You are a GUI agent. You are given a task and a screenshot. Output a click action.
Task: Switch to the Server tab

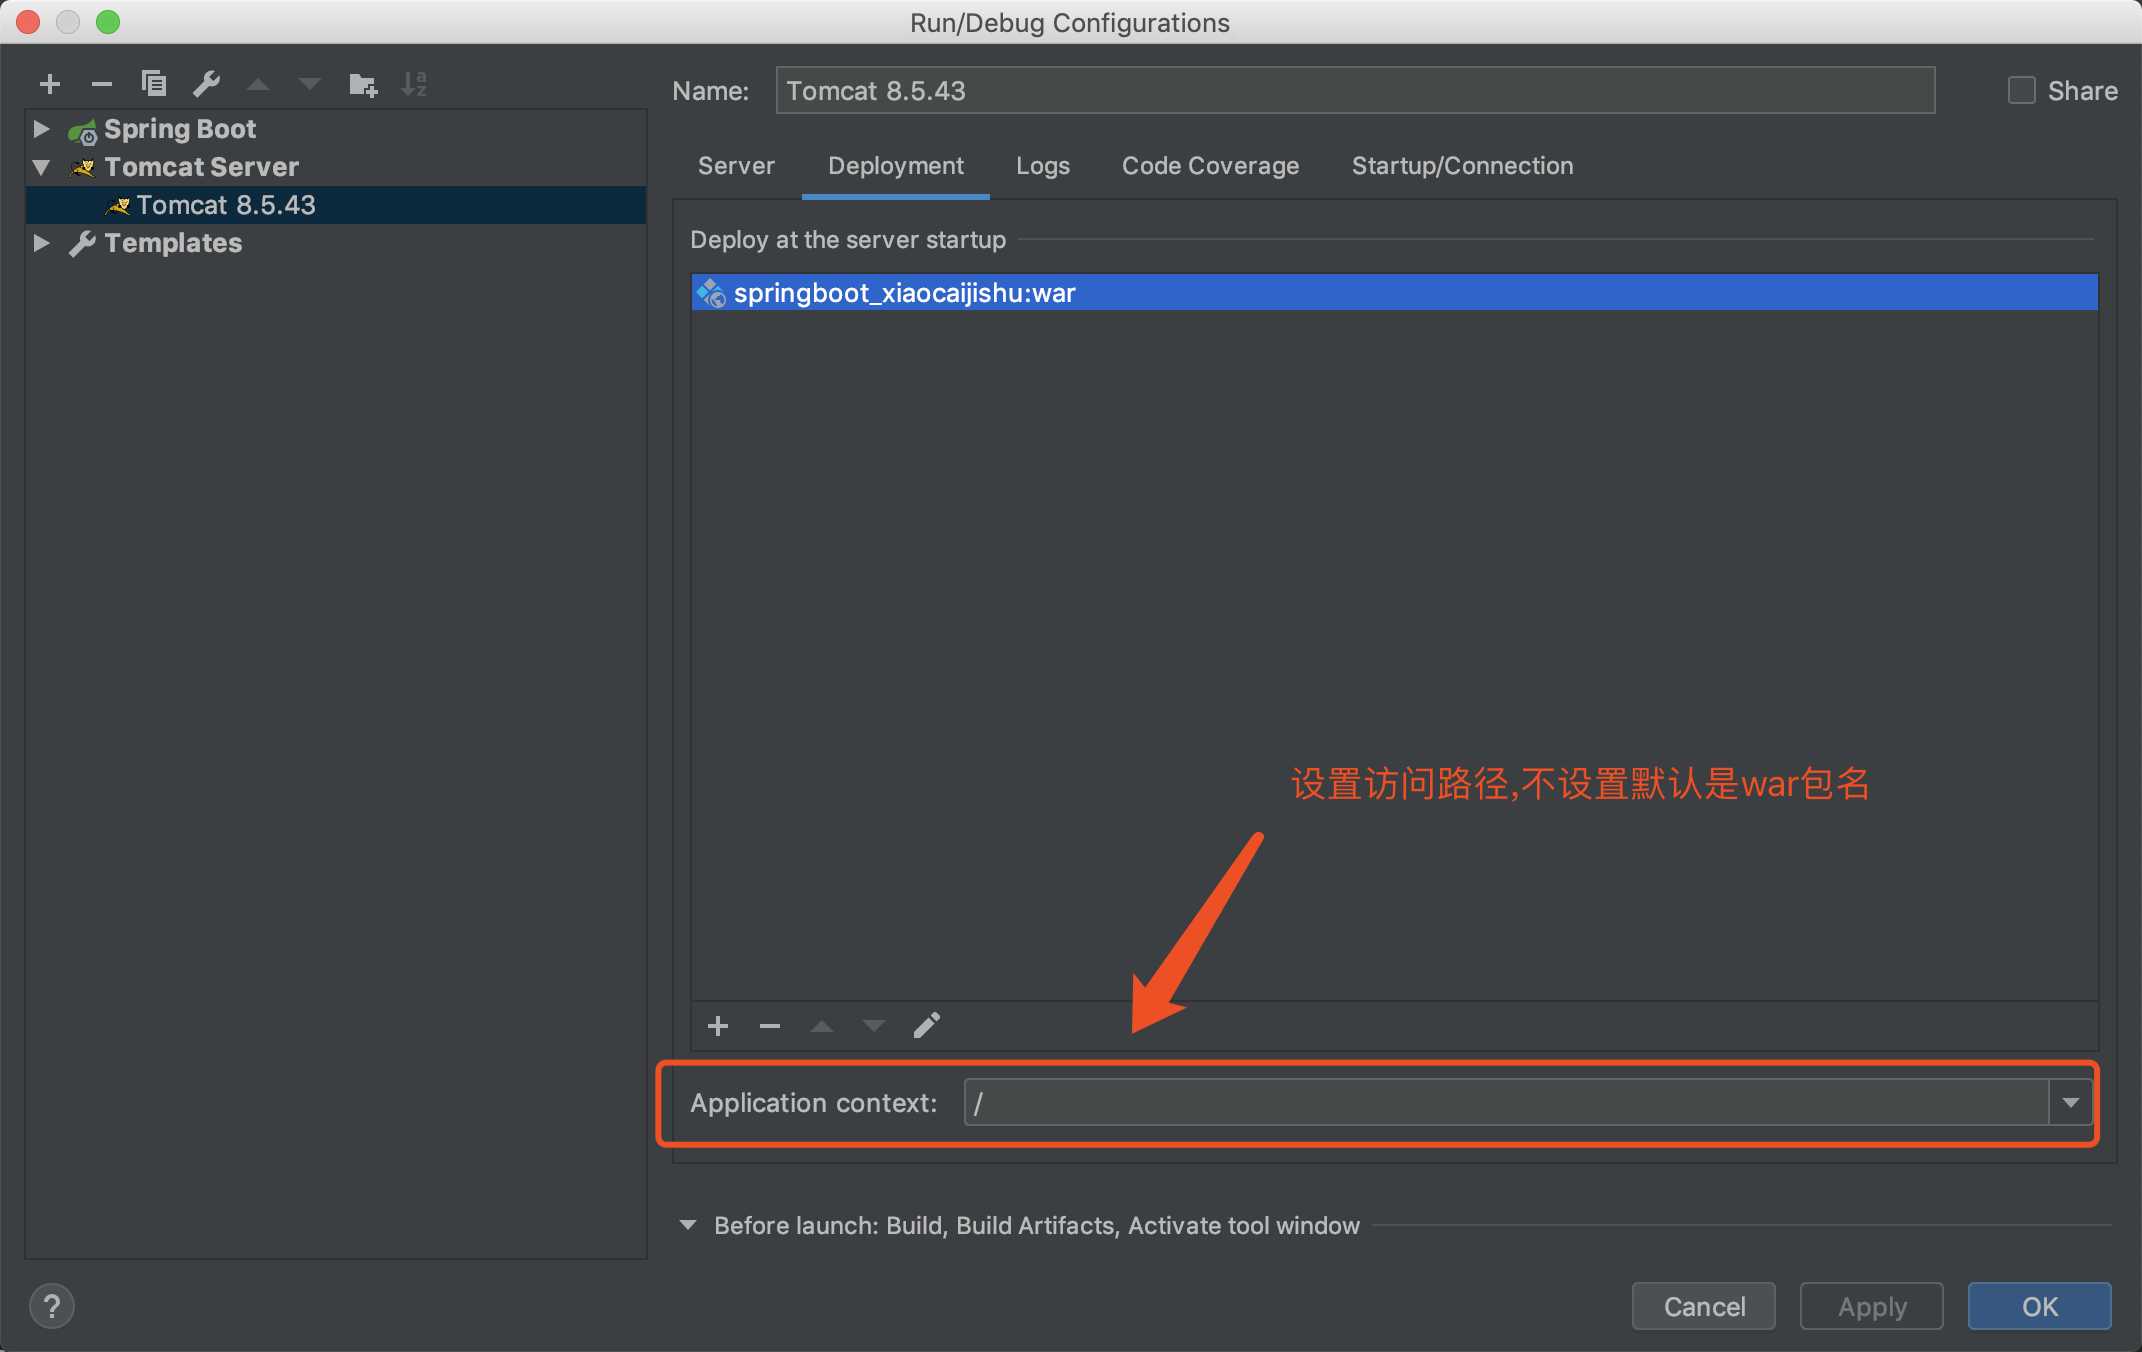[735, 164]
